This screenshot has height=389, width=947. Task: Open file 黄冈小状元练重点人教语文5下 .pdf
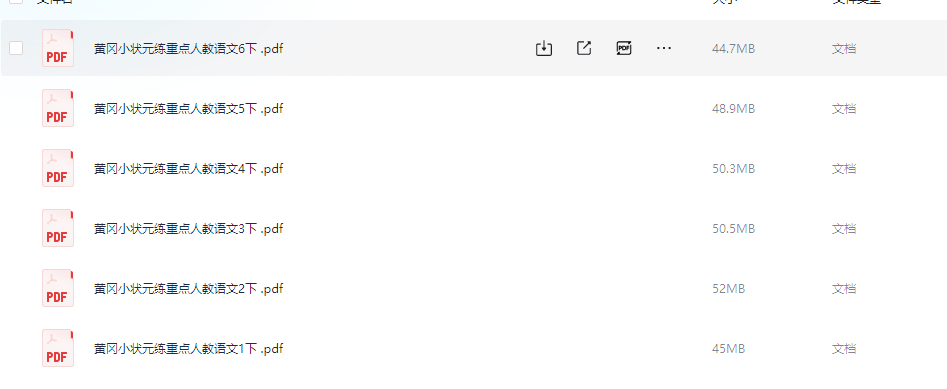[188, 109]
